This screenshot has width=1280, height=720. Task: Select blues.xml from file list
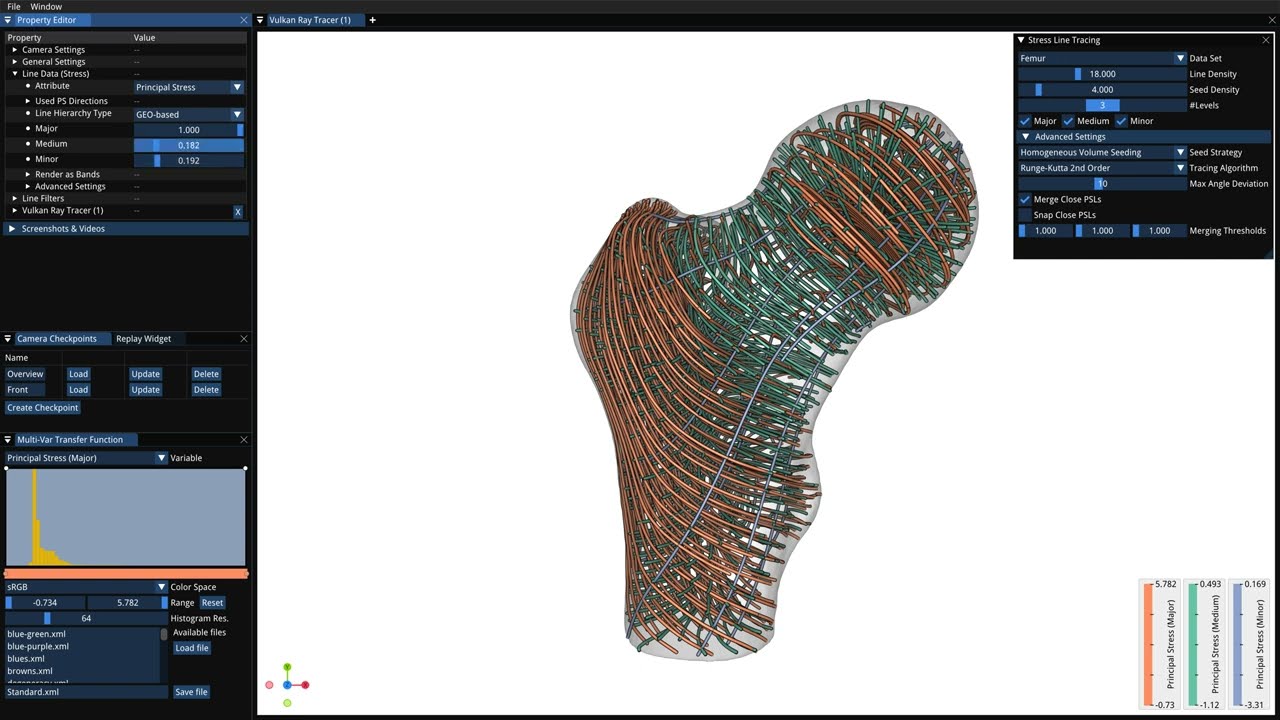pyautogui.click(x=26, y=659)
